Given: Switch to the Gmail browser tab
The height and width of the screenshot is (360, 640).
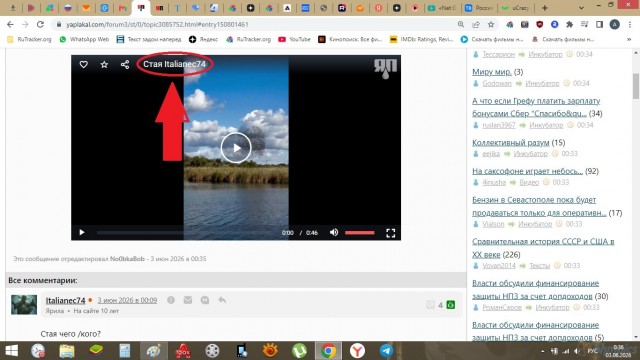Looking at the screenshot, I should 122,8.
